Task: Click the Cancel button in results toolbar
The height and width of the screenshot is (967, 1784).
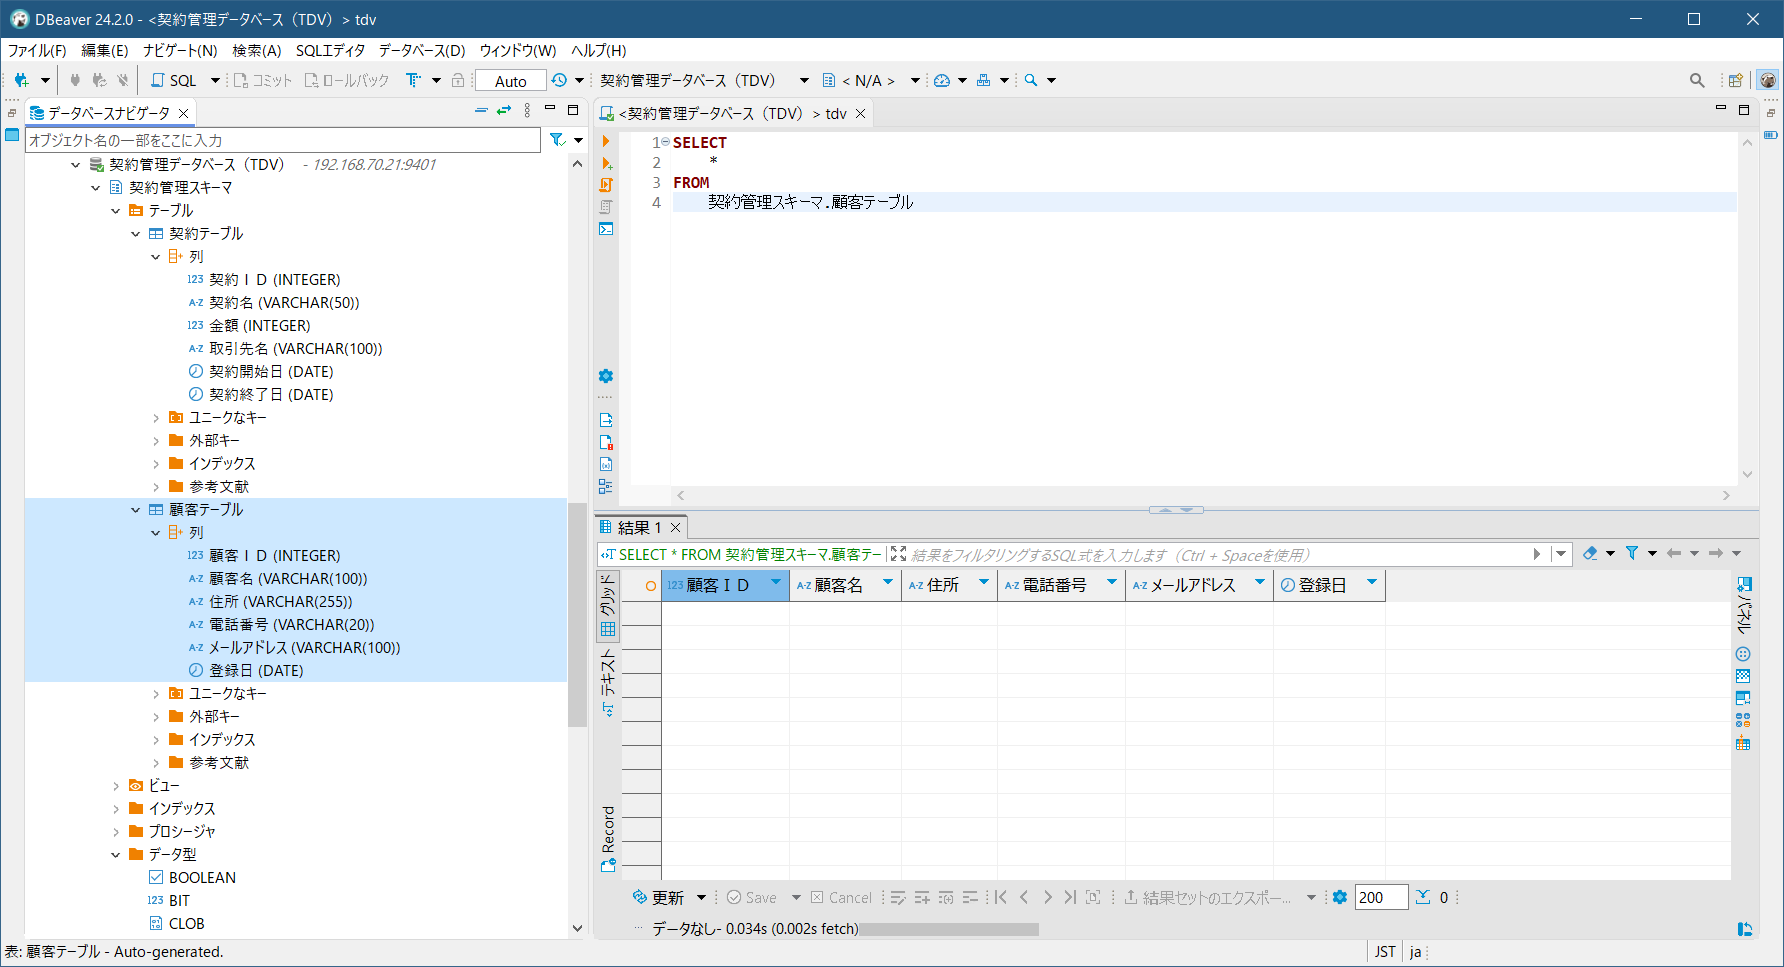Action: pos(841,897)
